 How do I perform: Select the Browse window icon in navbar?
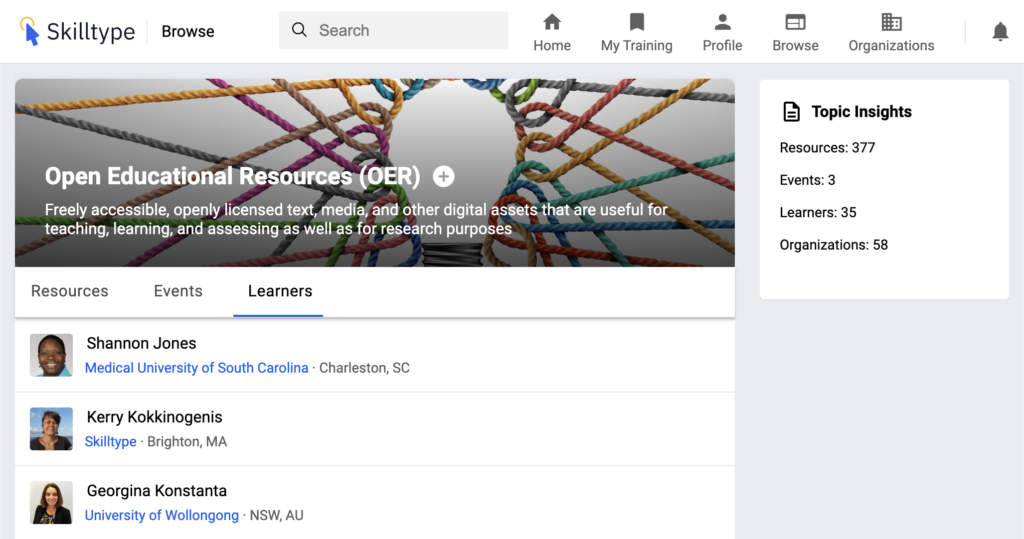[x=795, y=22]
